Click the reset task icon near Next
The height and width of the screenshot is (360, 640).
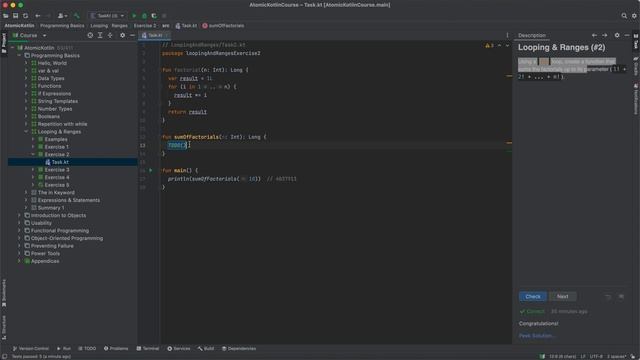click(x=608, y=297)
